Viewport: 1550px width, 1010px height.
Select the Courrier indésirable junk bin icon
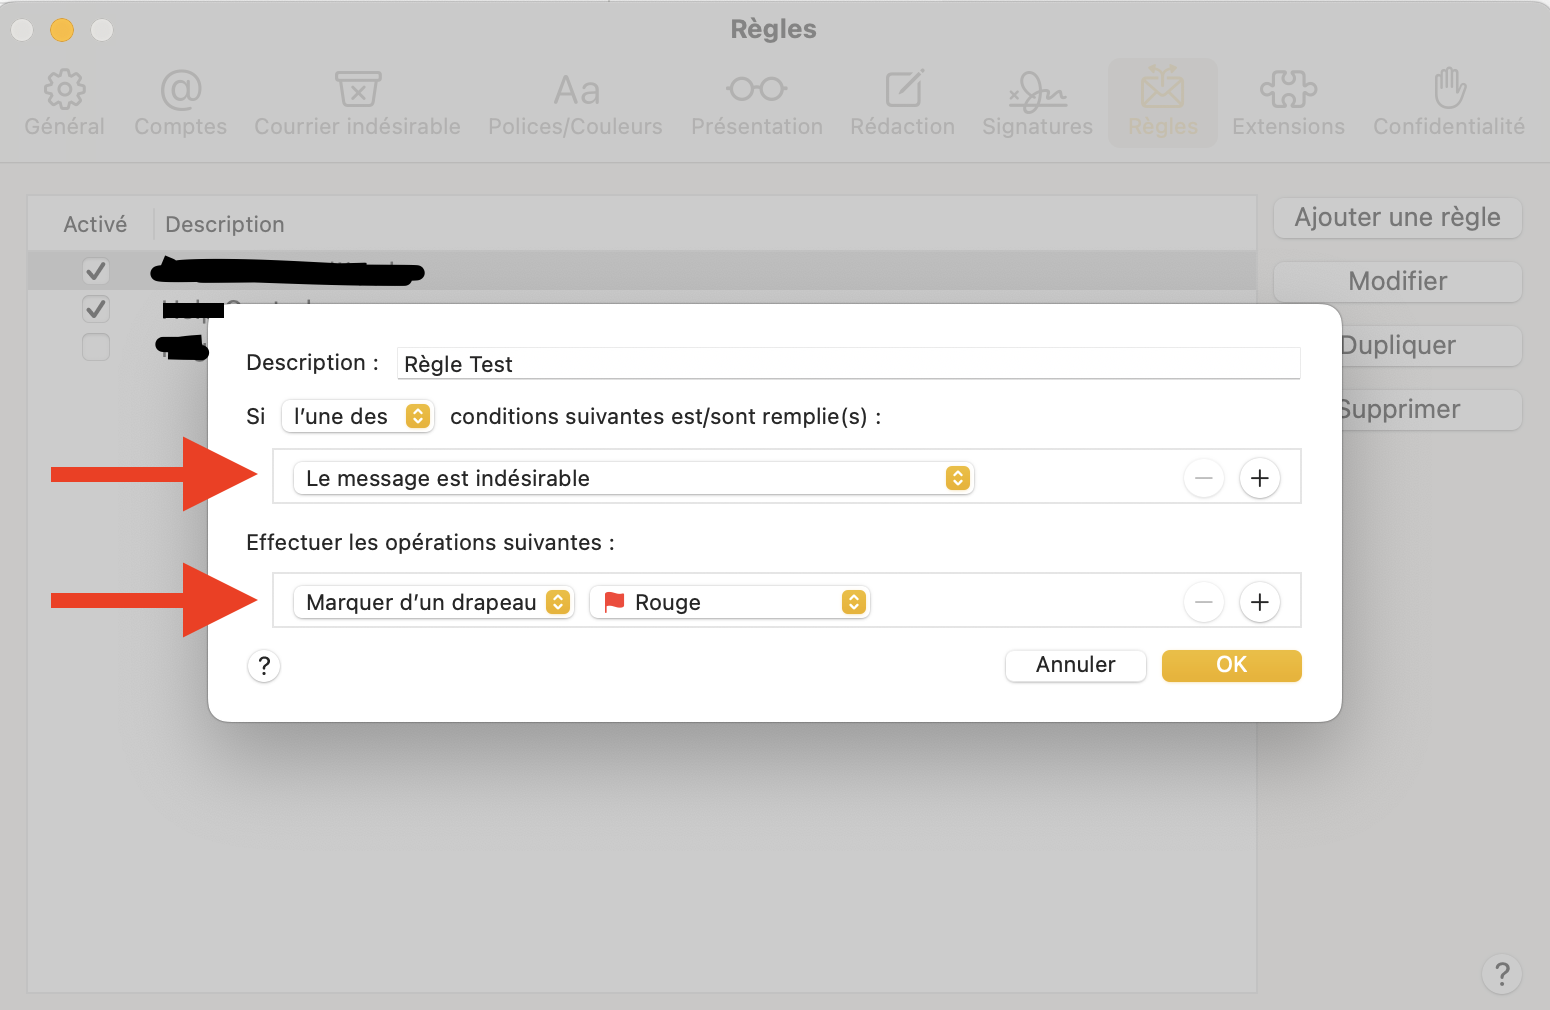pos(357,90)
